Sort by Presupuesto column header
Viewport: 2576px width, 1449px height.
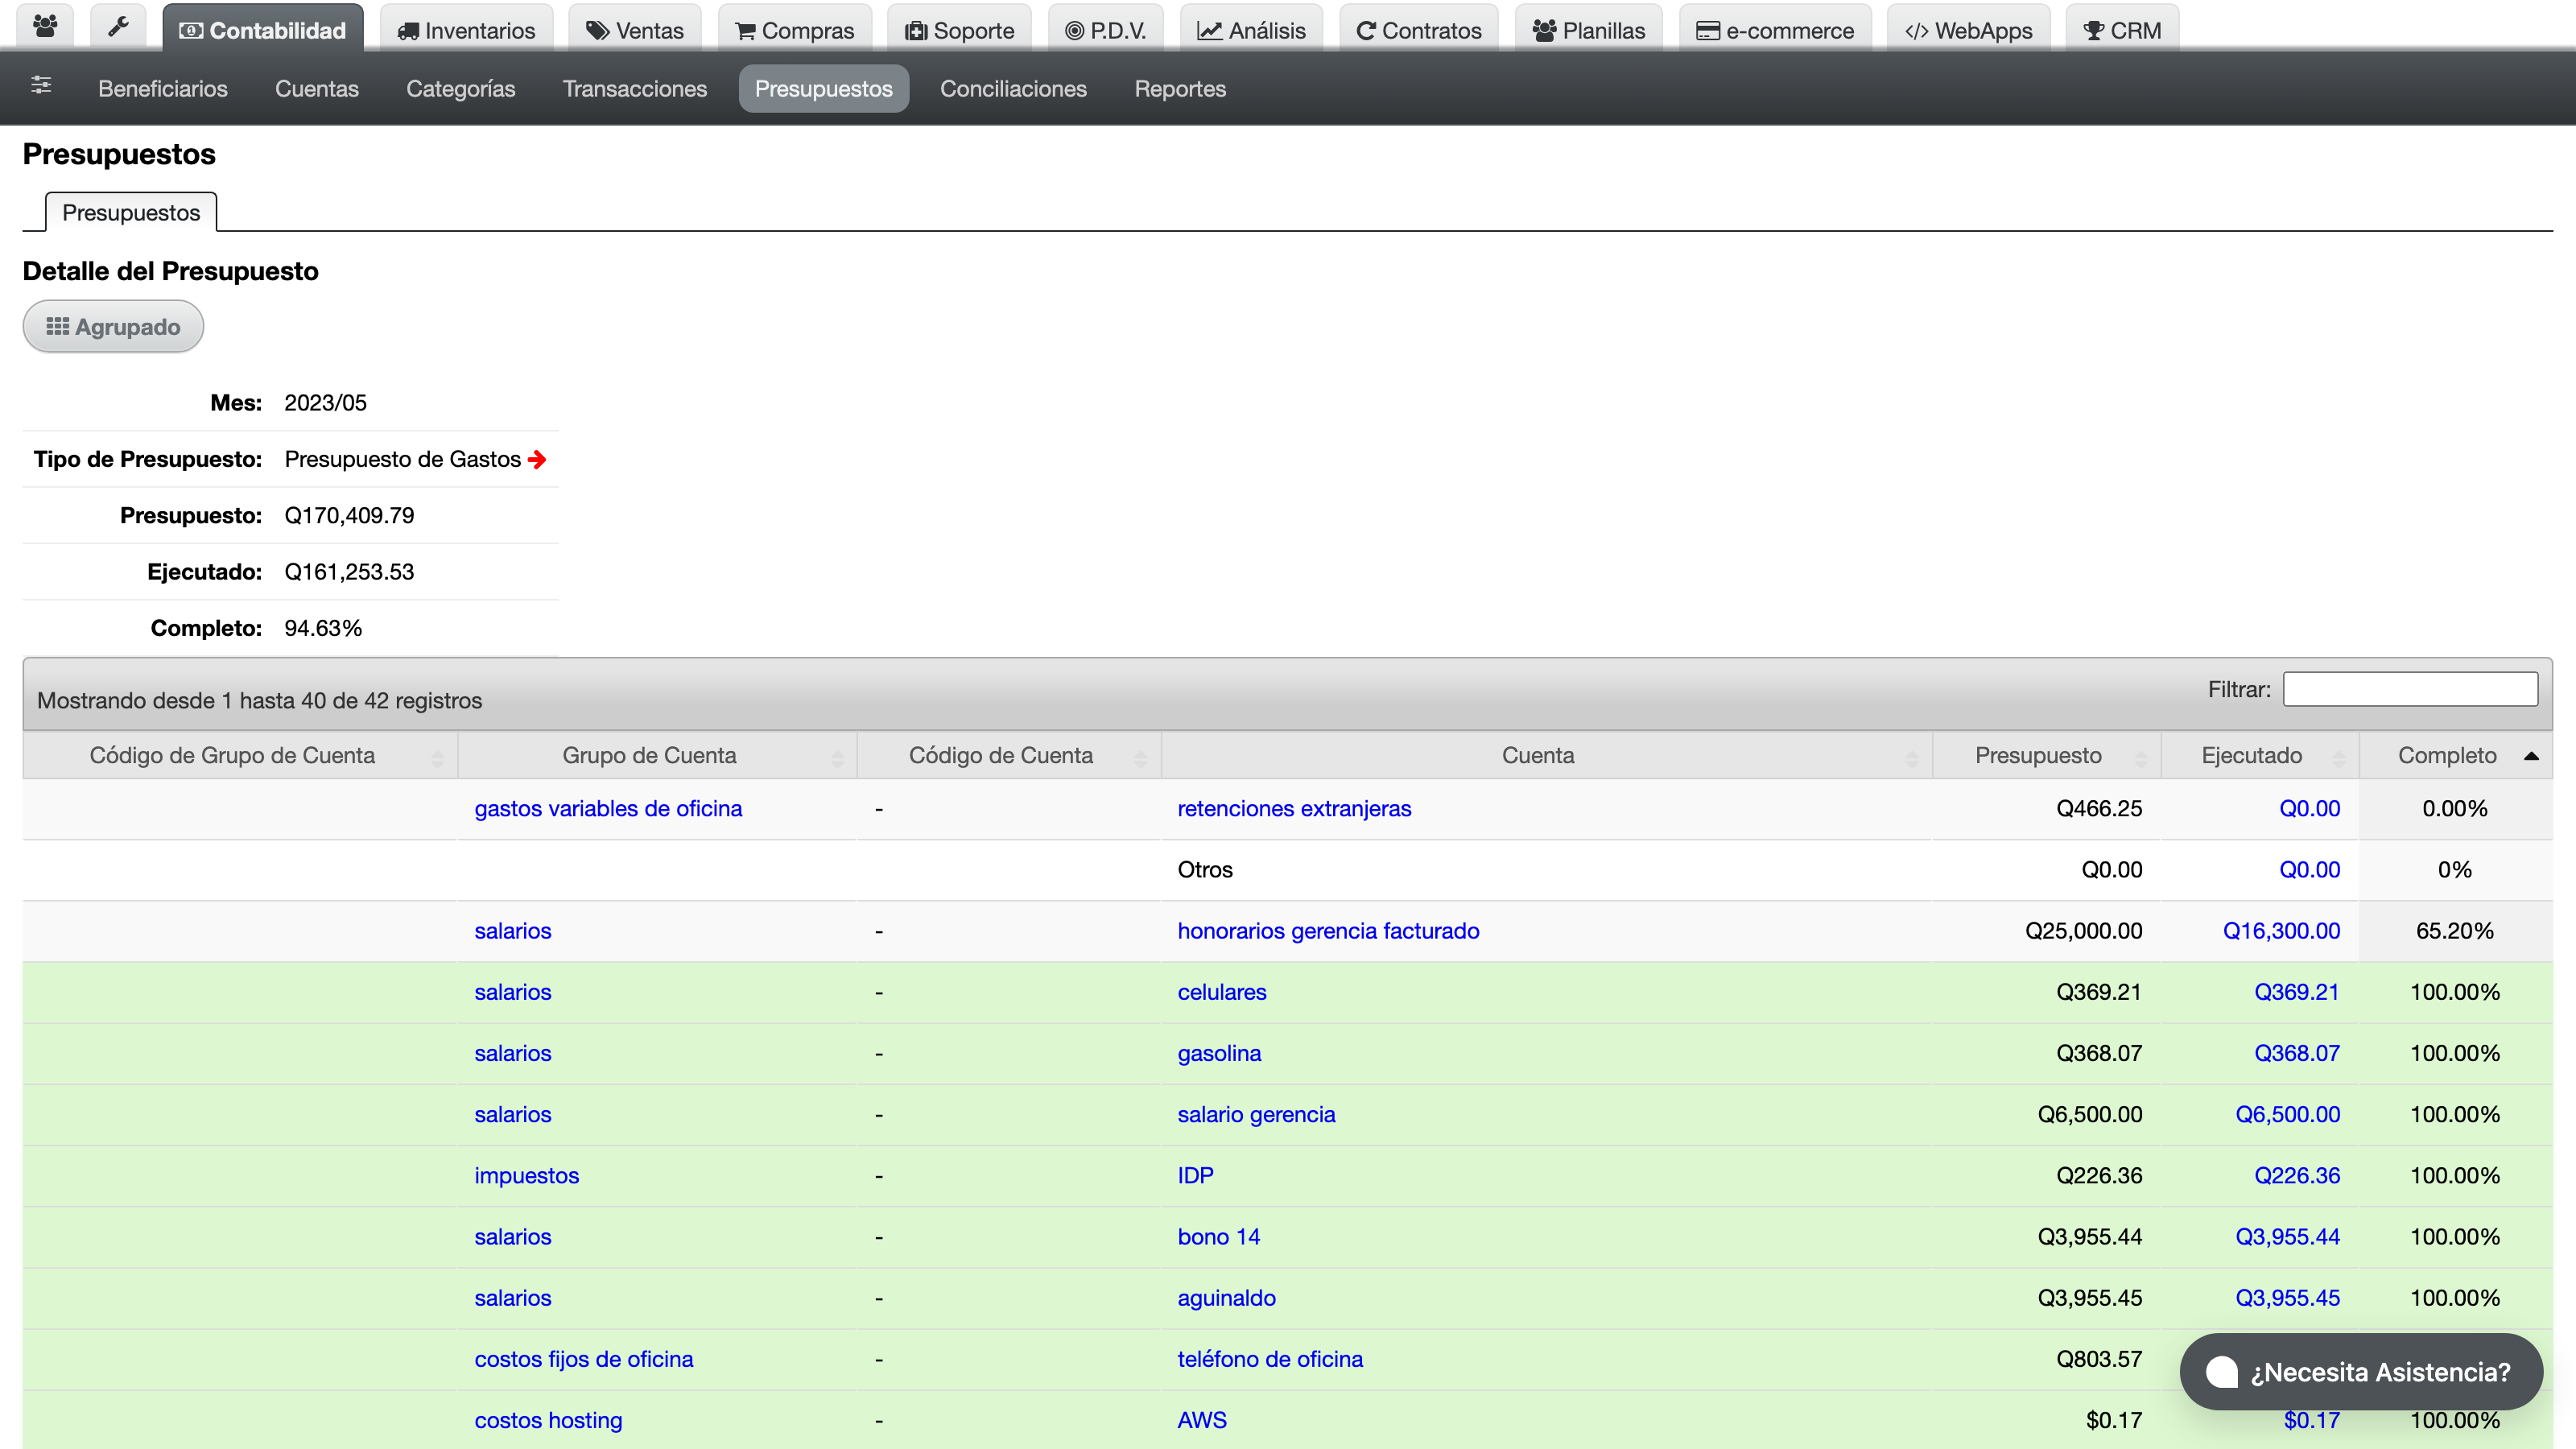(x=2046, y=755)
